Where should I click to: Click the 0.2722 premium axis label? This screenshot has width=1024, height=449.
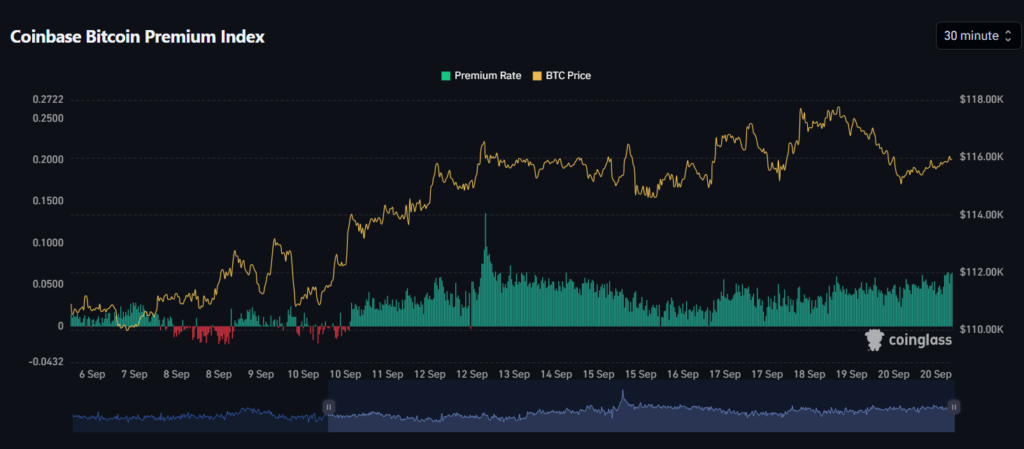tap(47, 100)
